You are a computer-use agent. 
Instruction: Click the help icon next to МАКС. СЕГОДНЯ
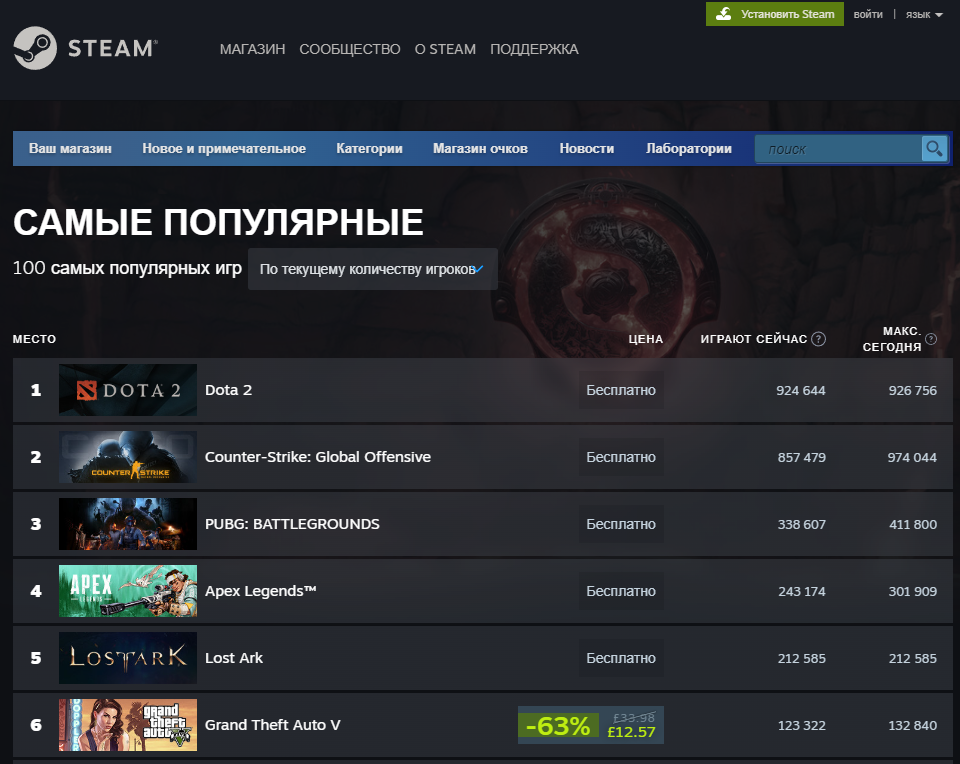(931, 339)
